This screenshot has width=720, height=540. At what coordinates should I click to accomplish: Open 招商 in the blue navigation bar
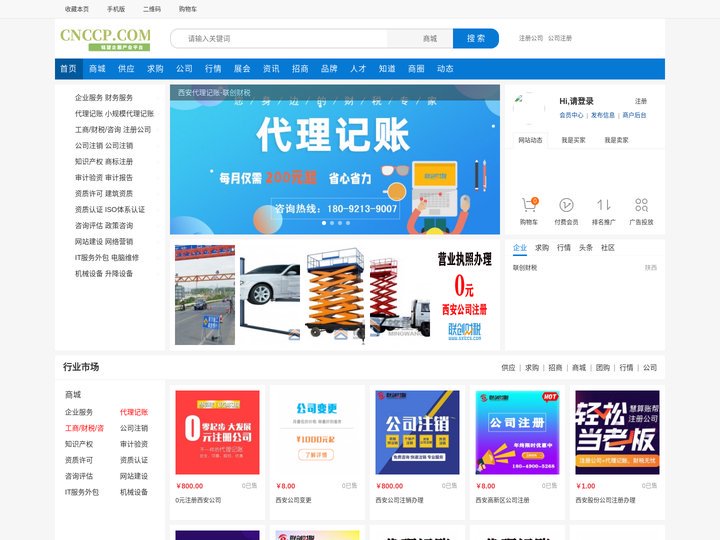point(300,69)
